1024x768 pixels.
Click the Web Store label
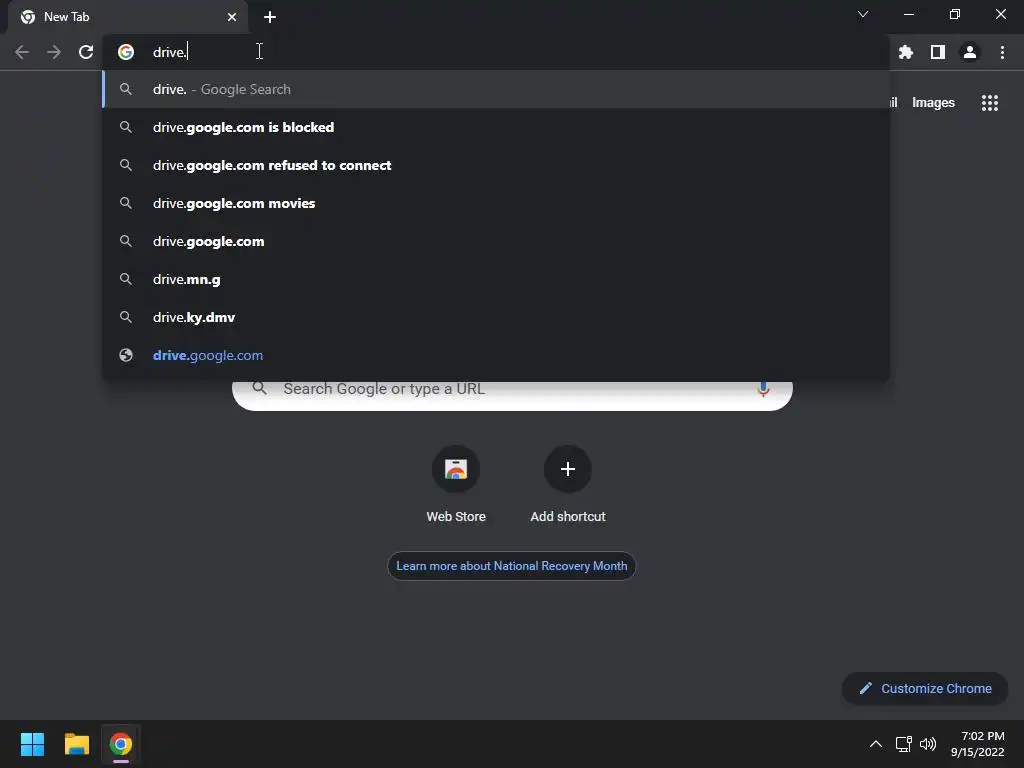pos(456,517)
